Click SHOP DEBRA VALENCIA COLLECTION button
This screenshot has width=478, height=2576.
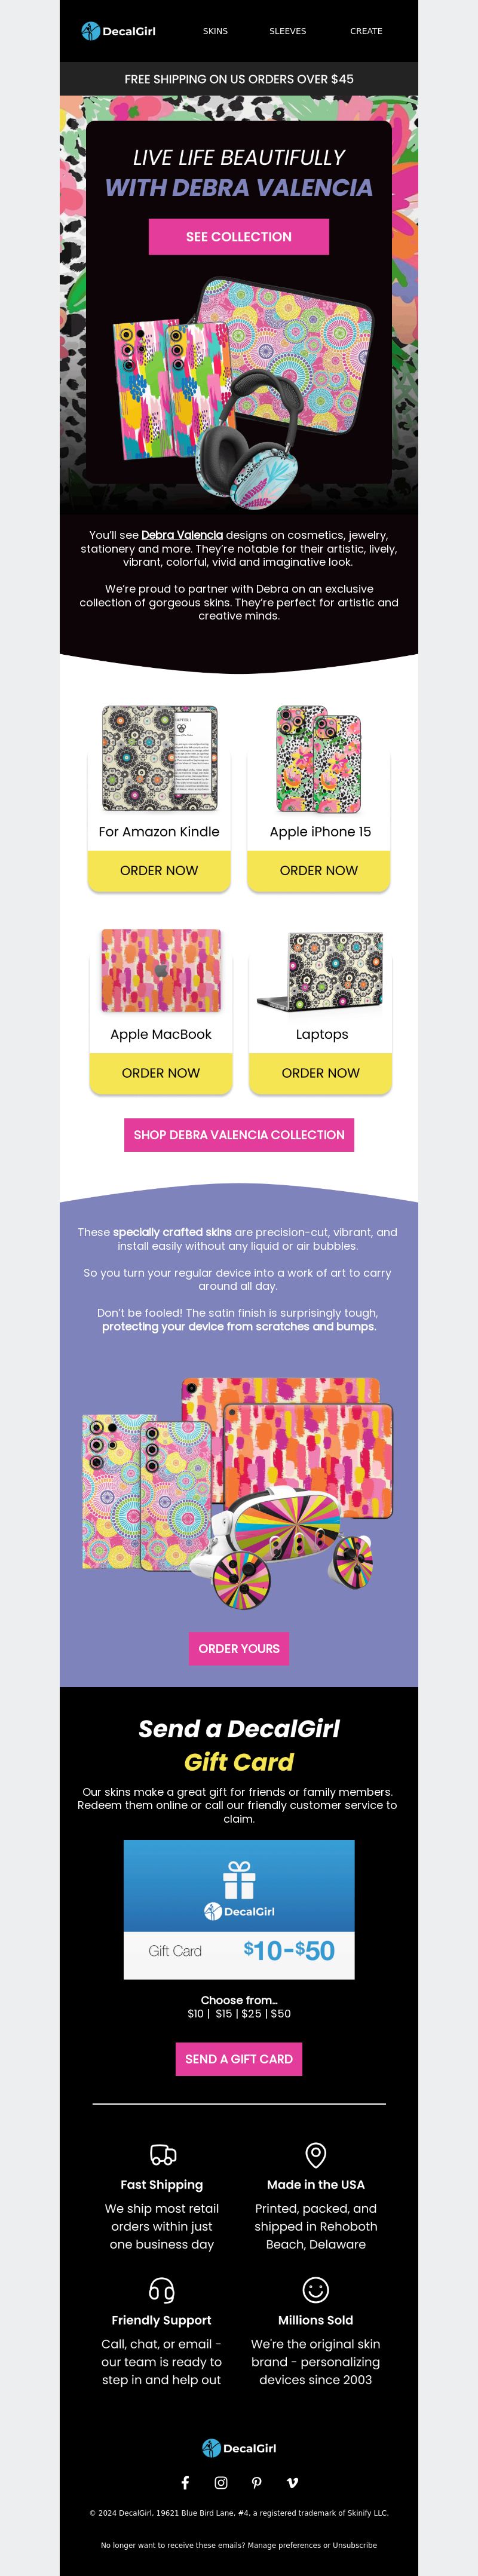click(239, 1135)
